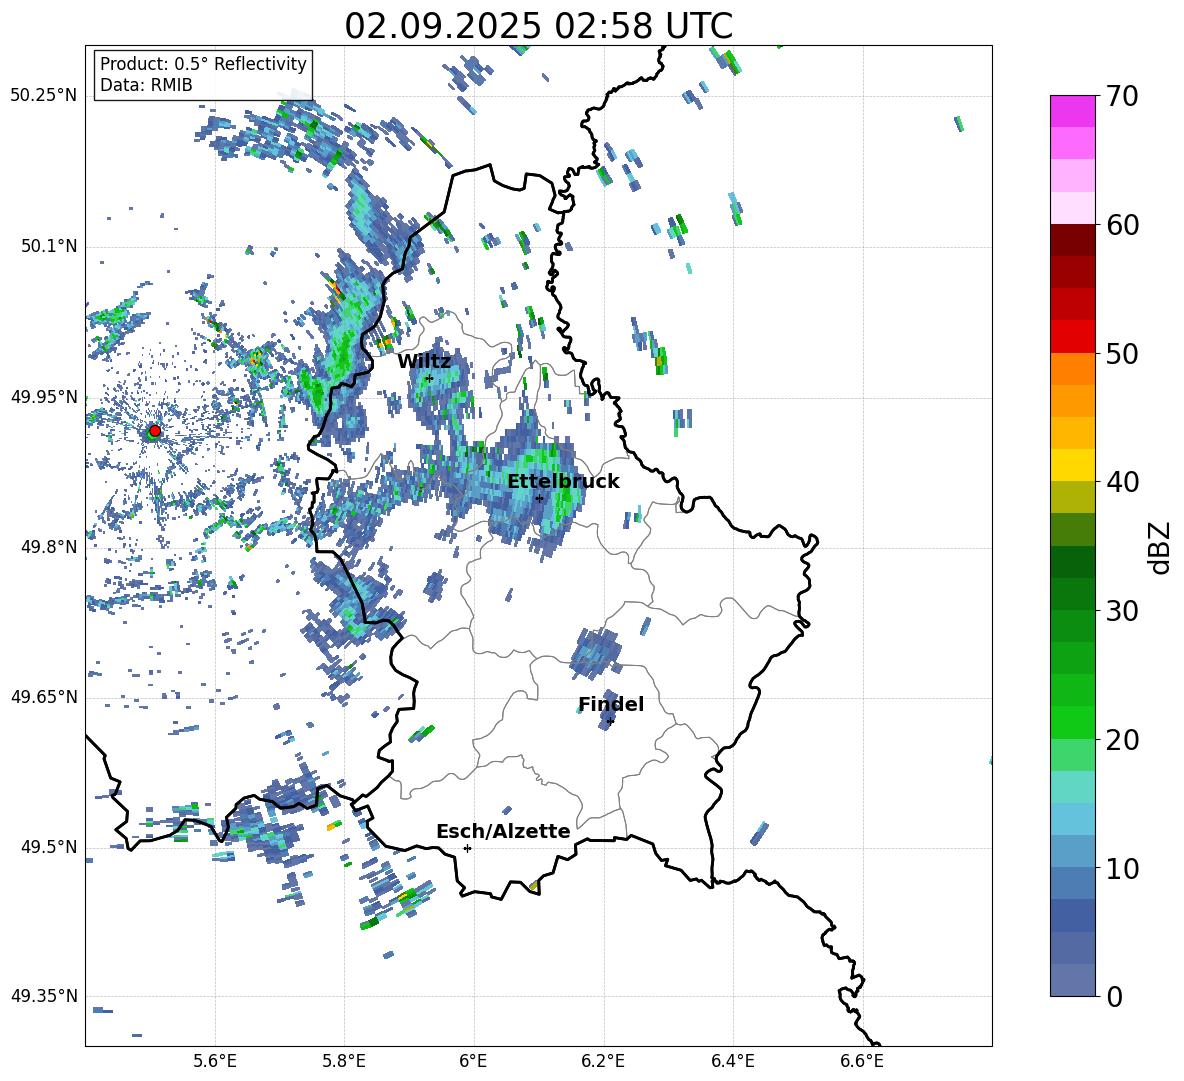Click the Wiltz location cross marker
The height and width of the screenshot is (1081, 1184).
[x=429, y=378]
